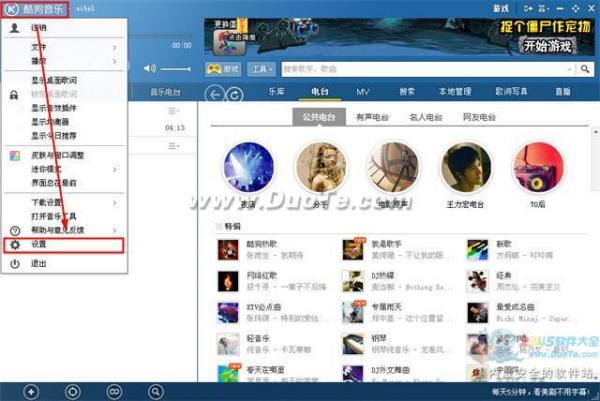Expand the 下载设置 submenu
This screenshot has width=600, height=401.
pyautogui.click(x=64, y=202)
